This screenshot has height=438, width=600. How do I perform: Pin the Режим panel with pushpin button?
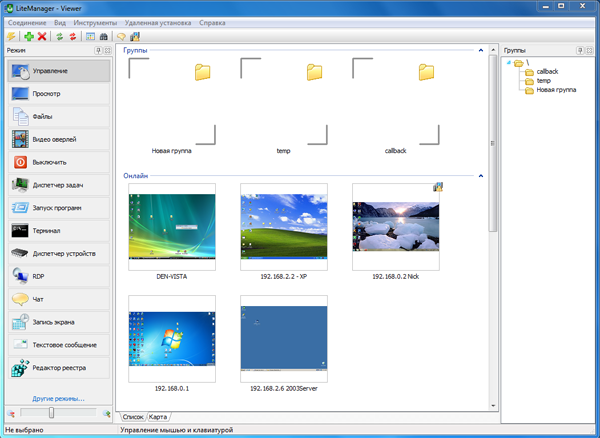tap(98, 50)
